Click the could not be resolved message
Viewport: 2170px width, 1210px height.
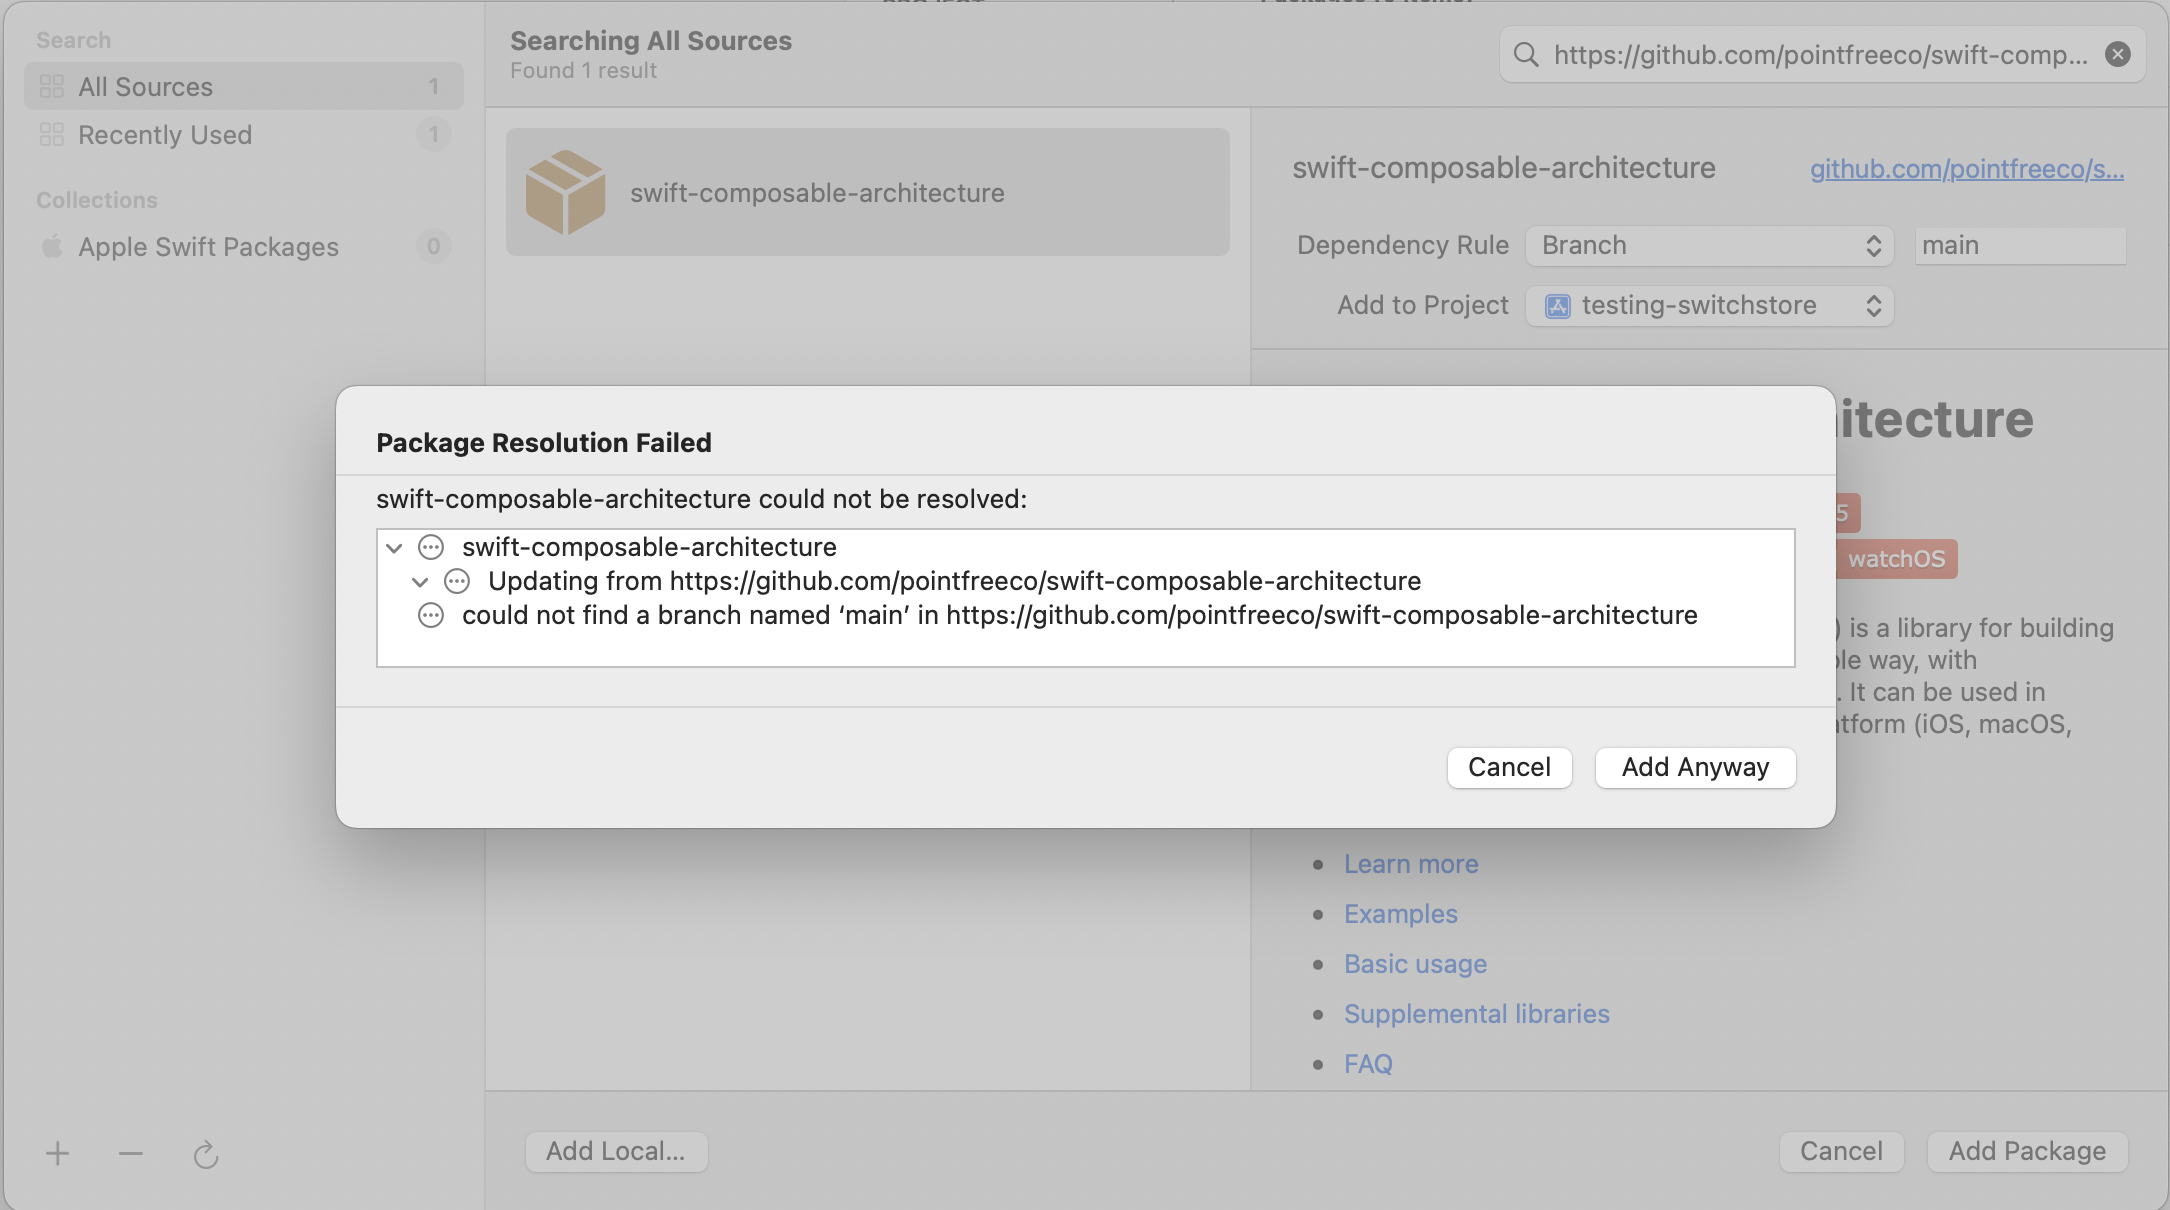[702, 499]
